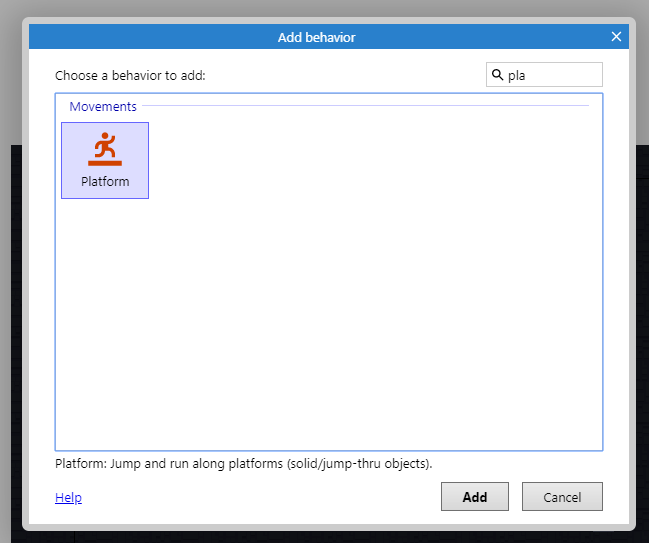649x543 pixels.
Task: Click the "Choose a behavior to add" label
Action: [130, 75]
